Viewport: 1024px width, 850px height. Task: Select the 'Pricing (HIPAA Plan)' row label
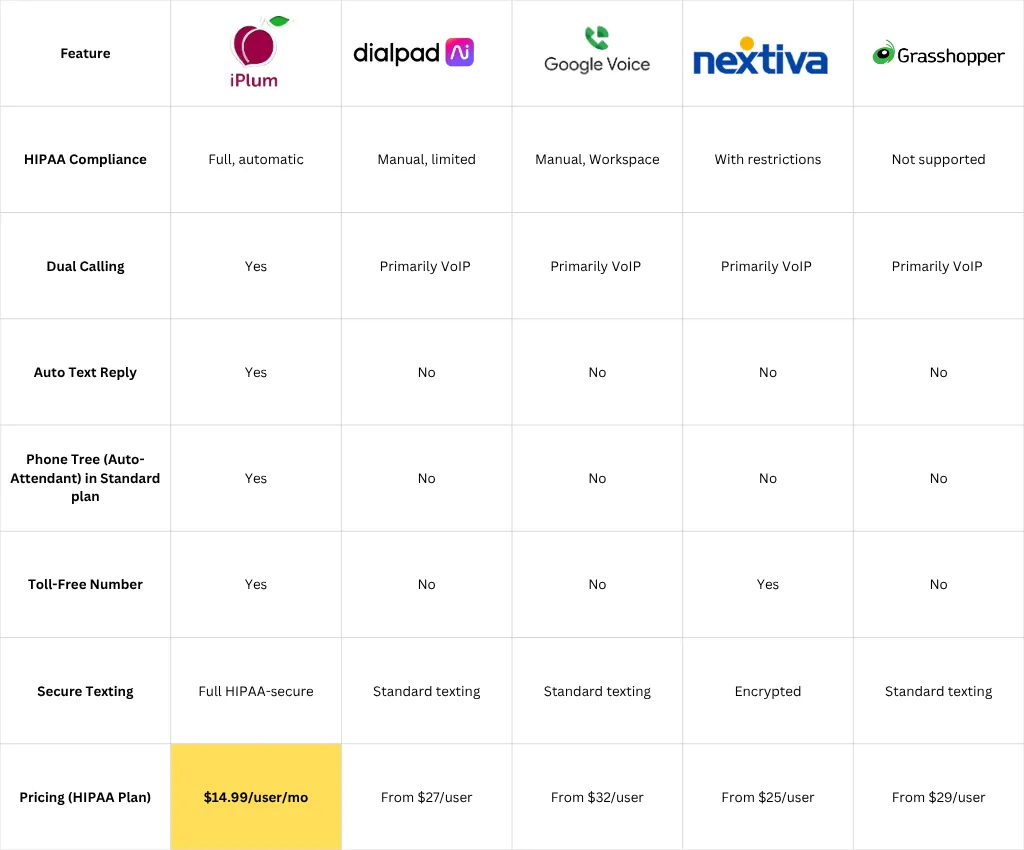click(85, 797)
